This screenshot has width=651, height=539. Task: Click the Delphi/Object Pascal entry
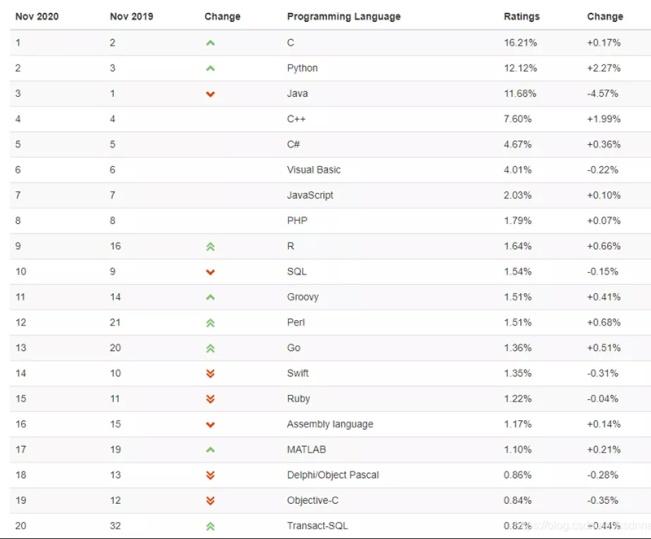coord(333,475)
